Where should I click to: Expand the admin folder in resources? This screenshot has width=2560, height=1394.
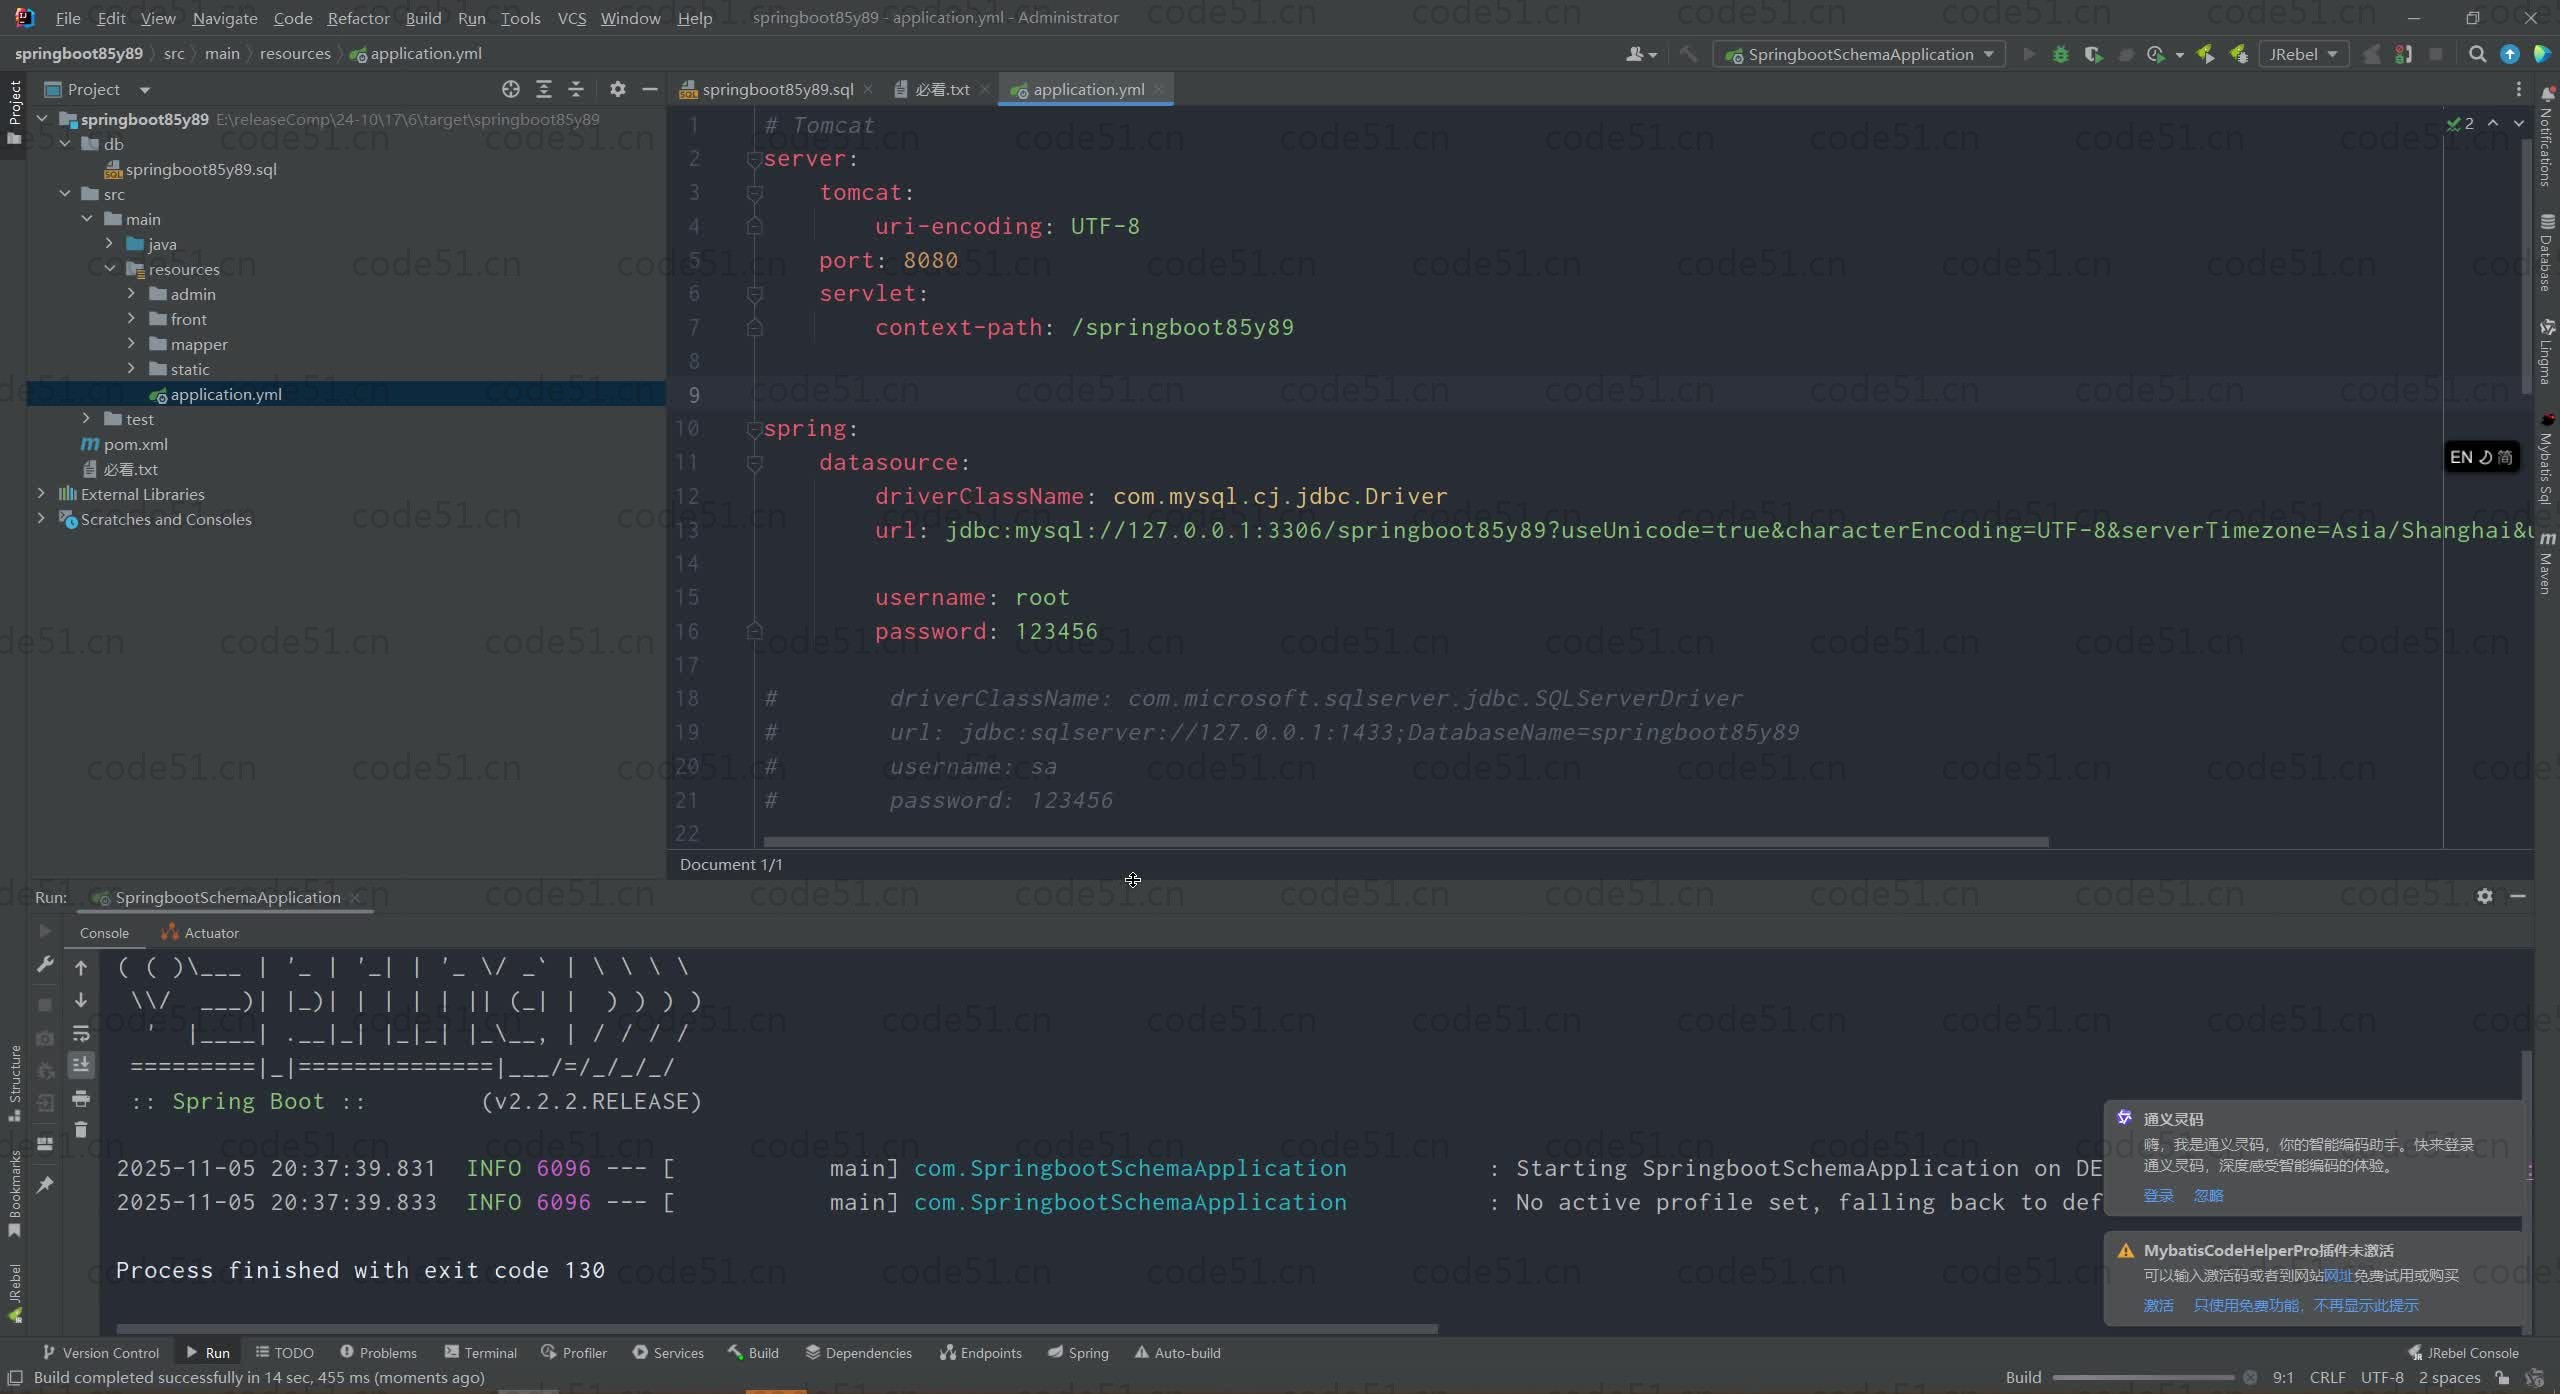[x=130, y=293]
